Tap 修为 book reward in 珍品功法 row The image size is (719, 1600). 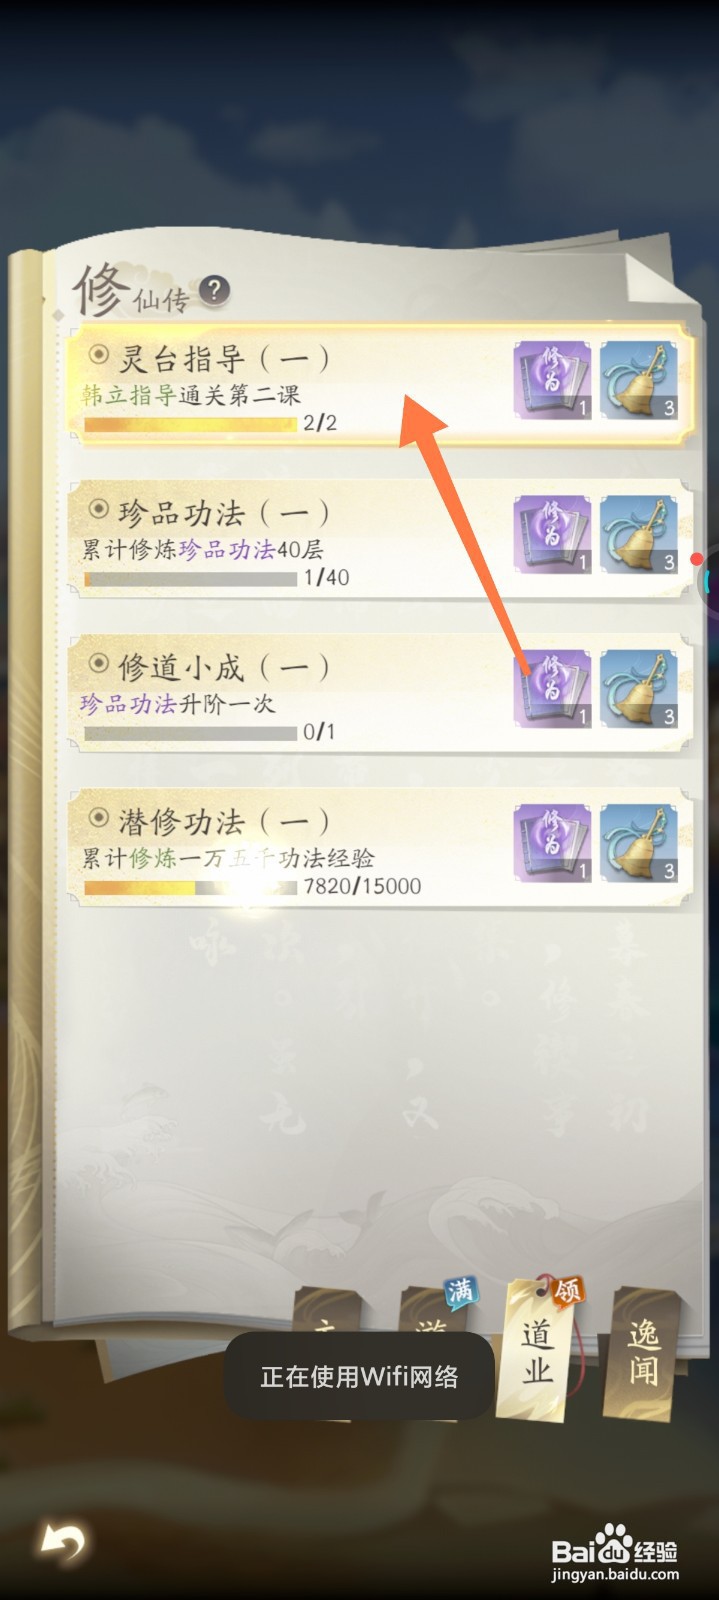(553, 535)
